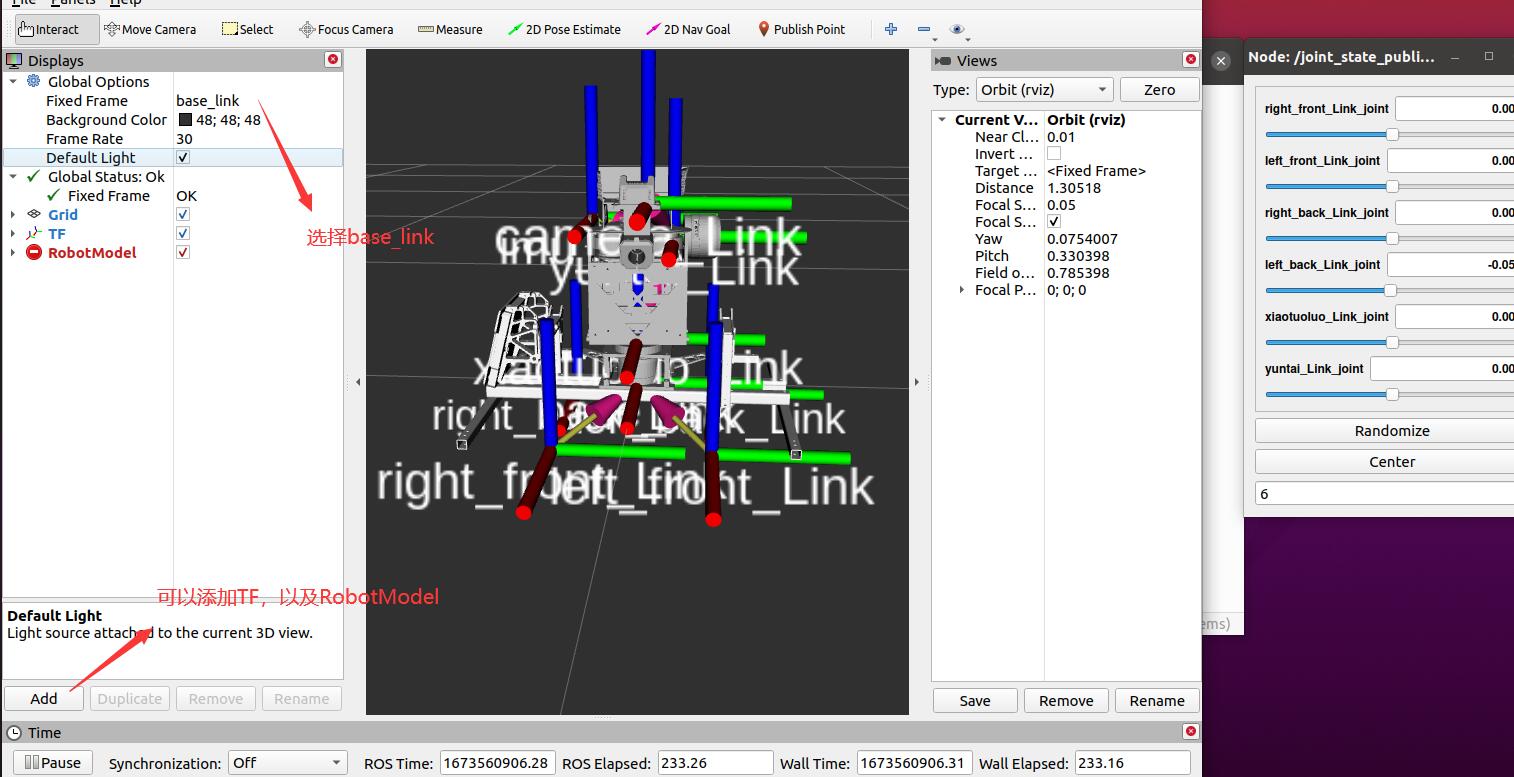The image size is (1514, 777).
Task: Pick the Measure tool
Action: (x=450, y=29)
